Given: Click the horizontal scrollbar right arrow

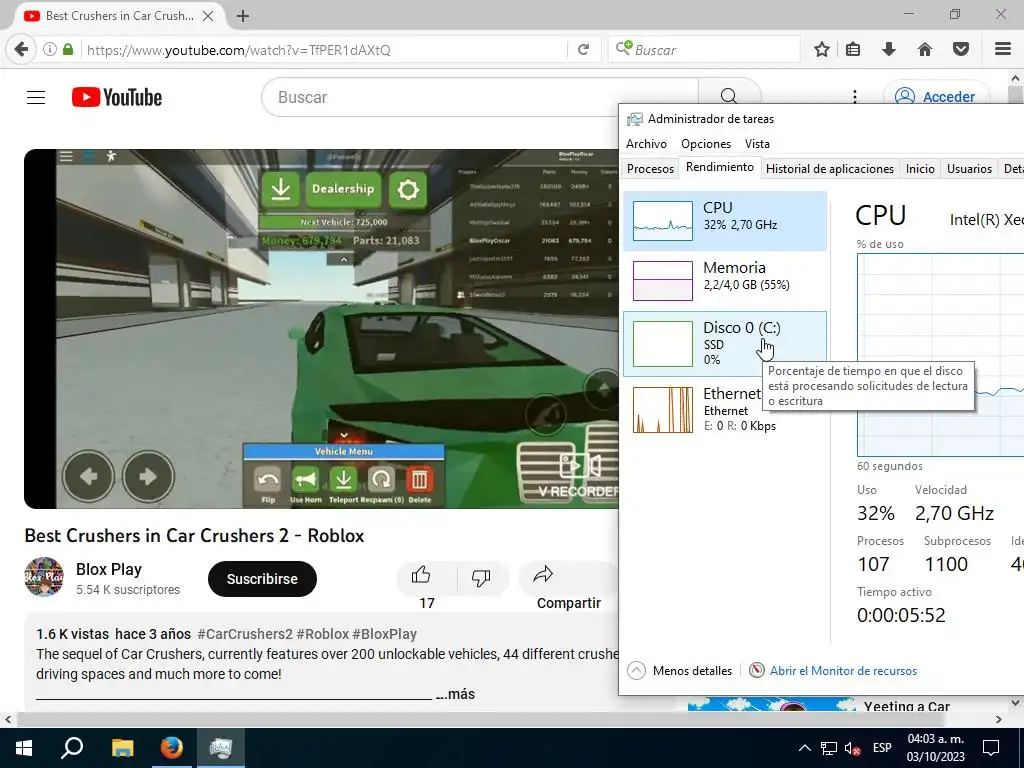Looking at the screenshot, I should (x=999, y=720).
